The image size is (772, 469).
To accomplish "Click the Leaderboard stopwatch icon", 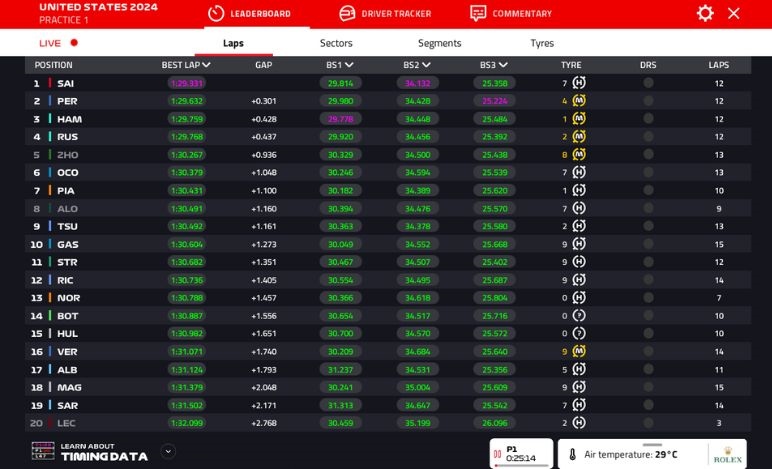I will (x=215, y=13).
